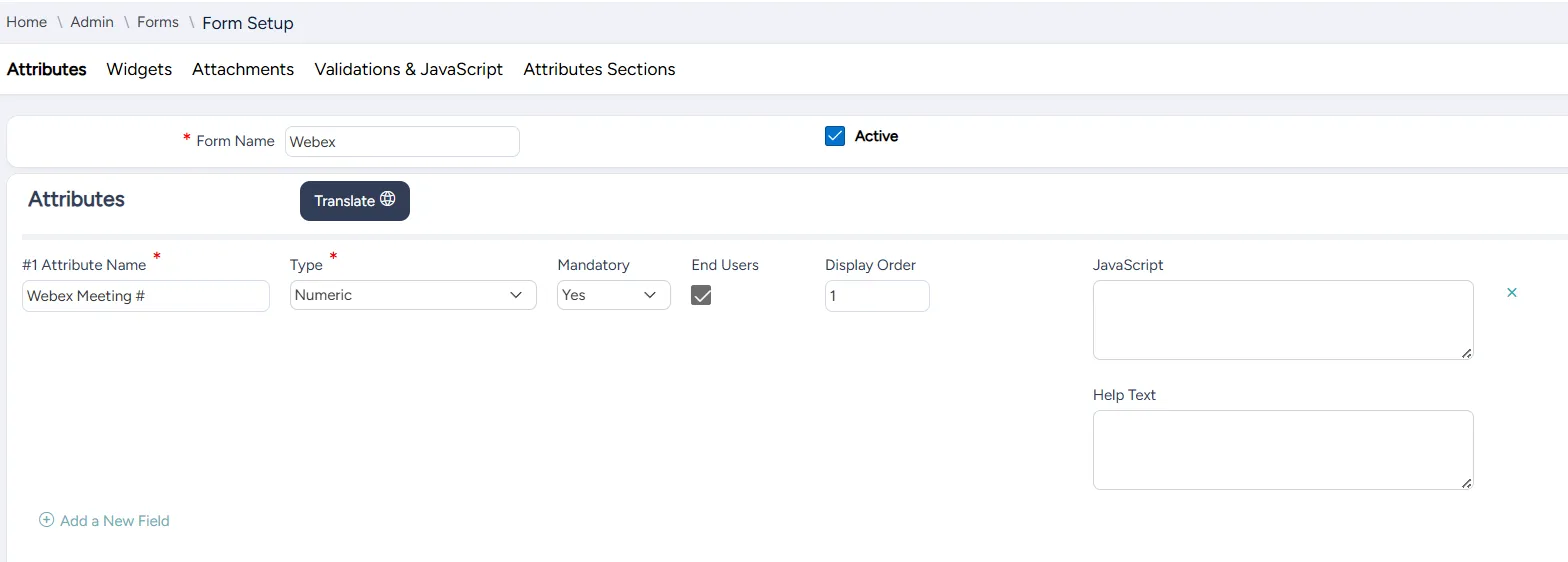Click inside the Help Text area
This screenshot has height=562, width=1568.
(1283, 450)
